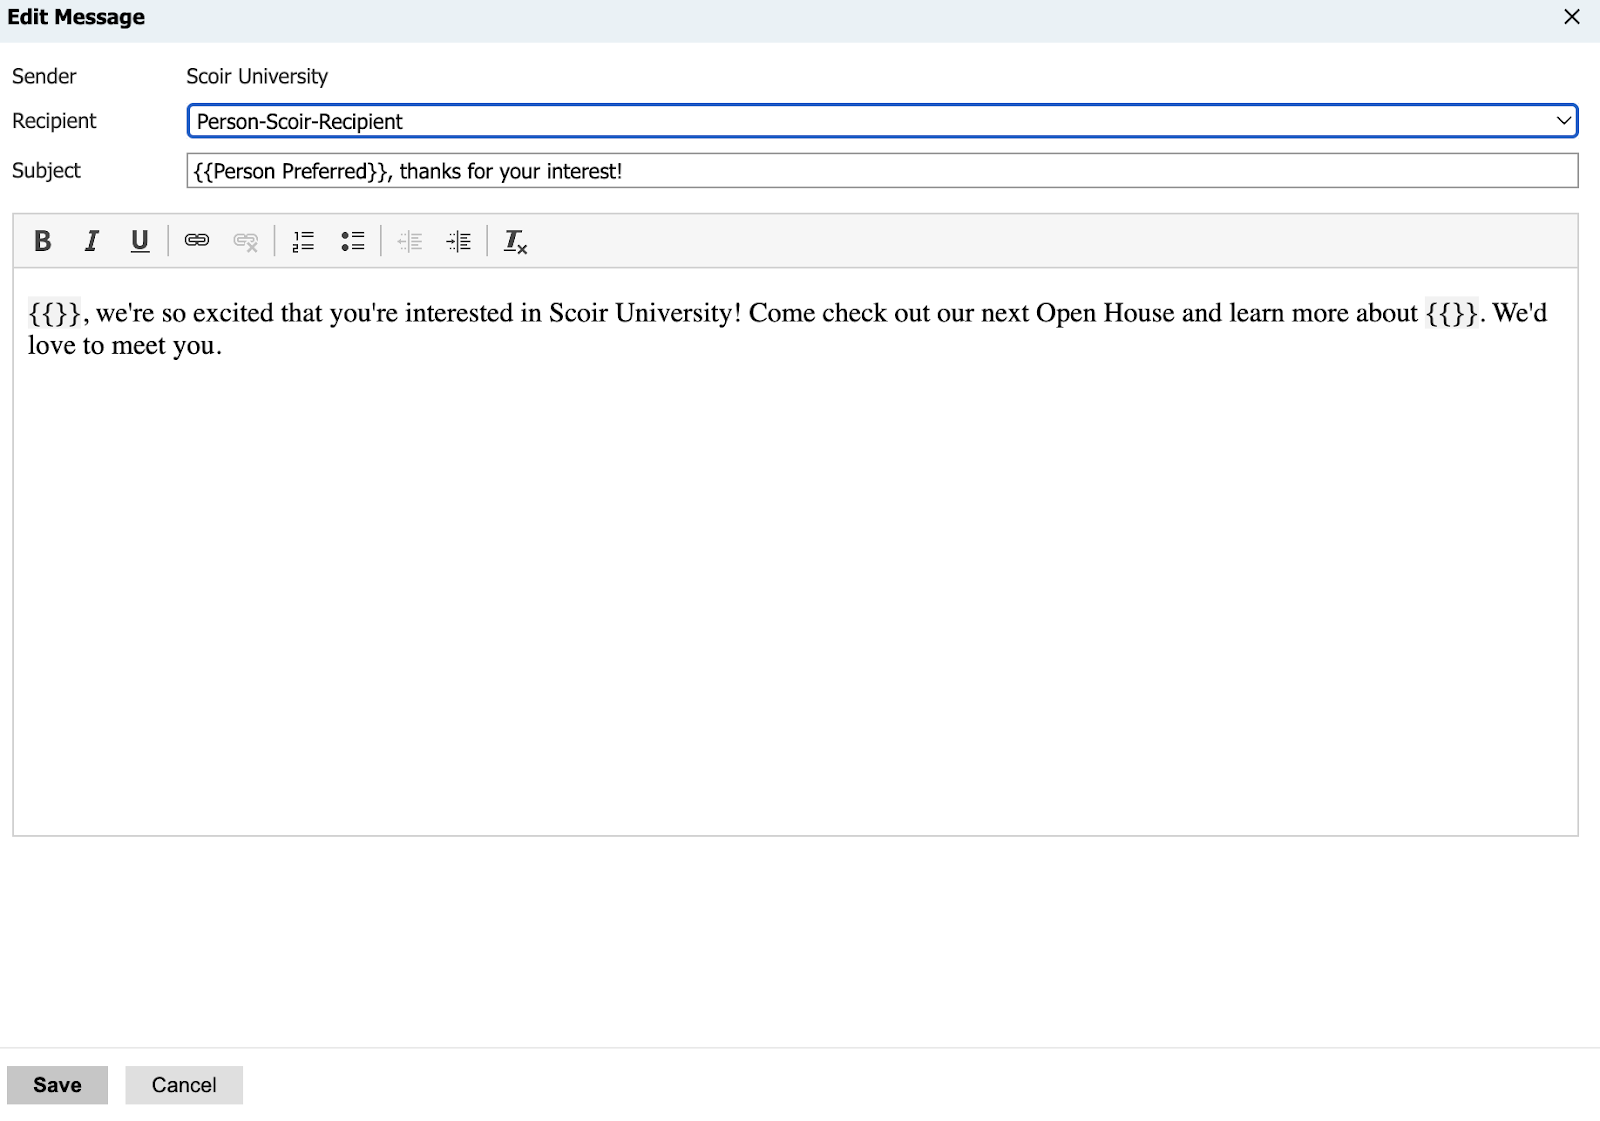Cancel editing the message

point(184,1085)
